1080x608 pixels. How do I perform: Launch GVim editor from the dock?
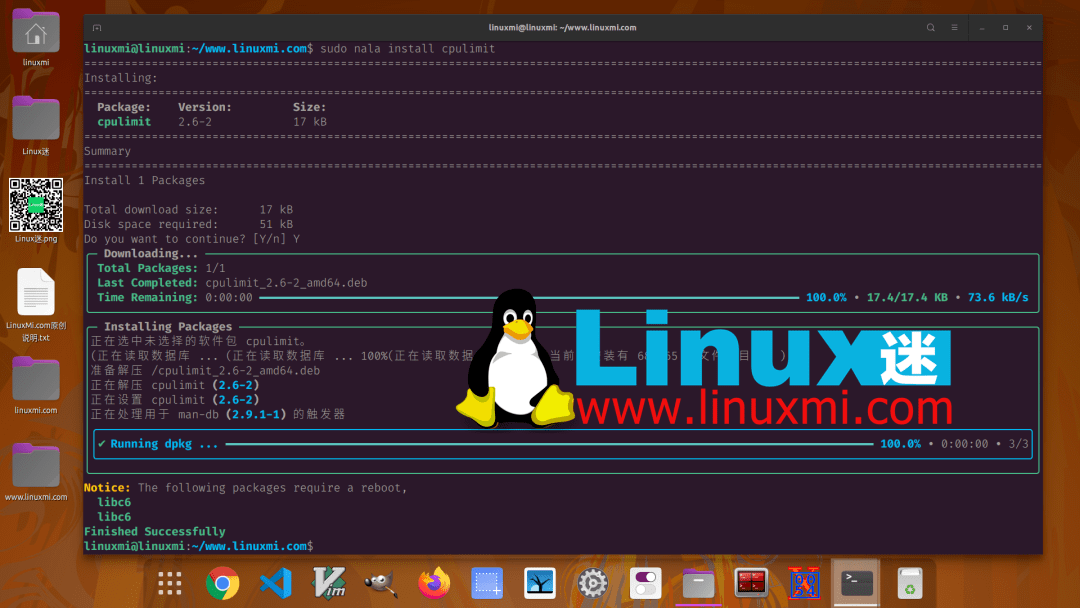tap(329, 583)
